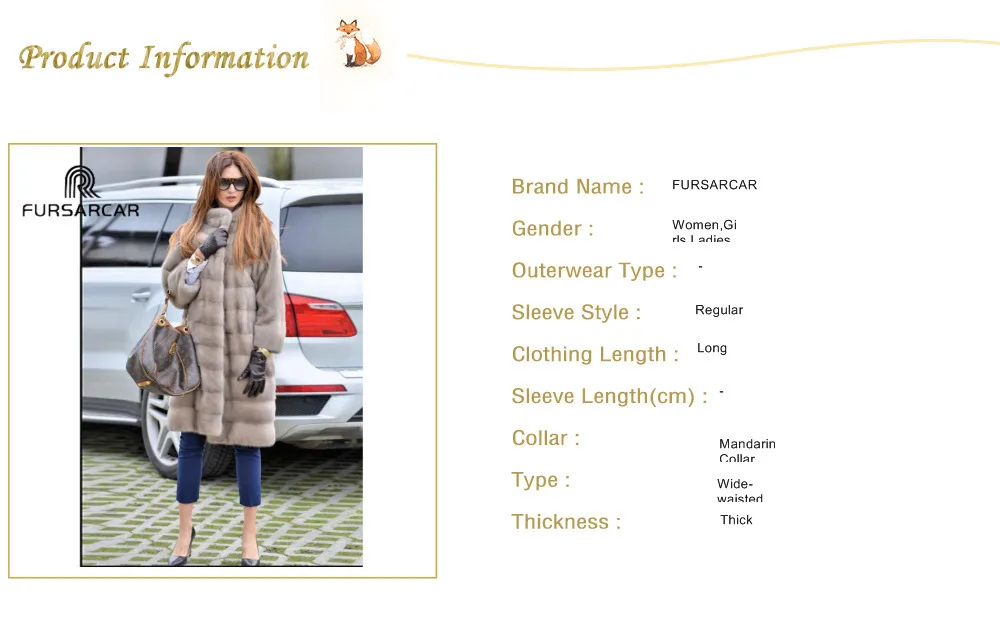Screen dimensions: 1000x631
Task: Click the Collar label
Action: tap(545, 438)
